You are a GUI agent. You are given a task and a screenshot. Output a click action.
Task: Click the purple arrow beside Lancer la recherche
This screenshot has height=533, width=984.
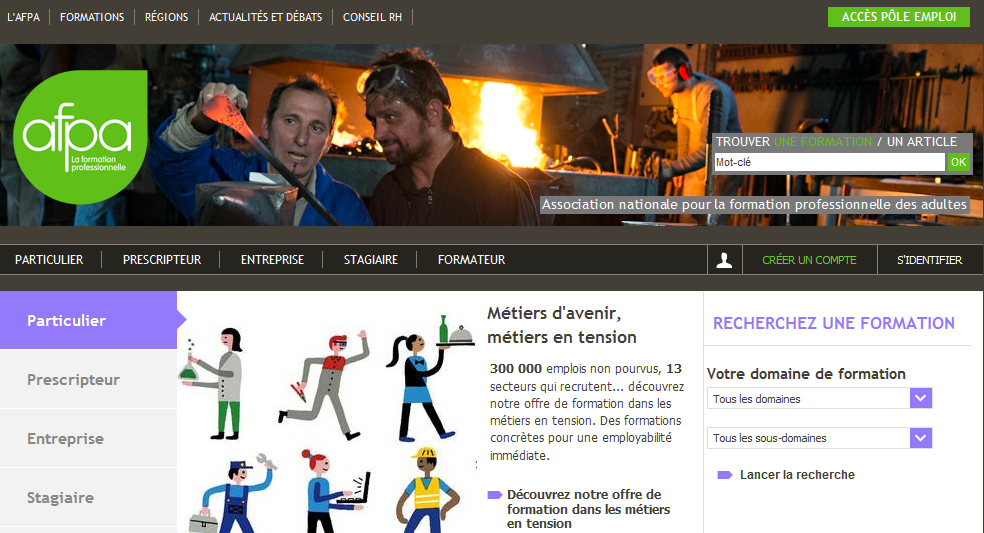[x=725, y=475]
